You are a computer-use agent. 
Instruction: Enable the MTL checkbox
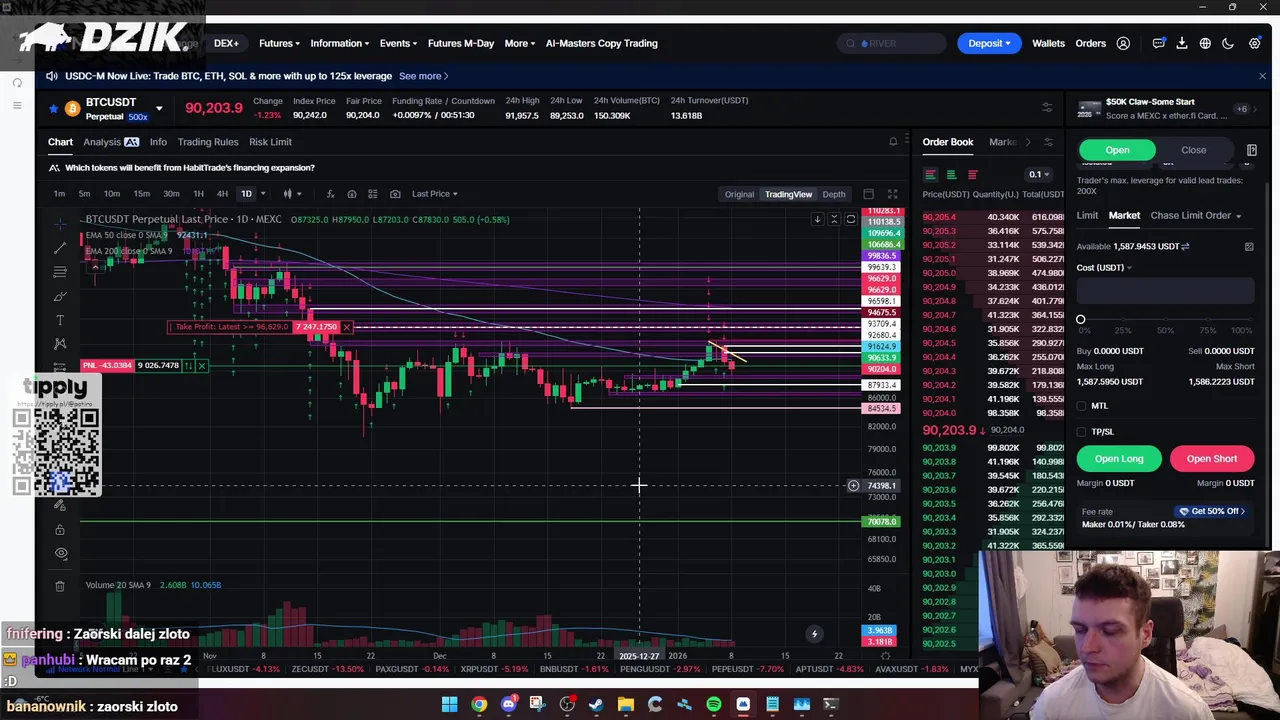1081,406
